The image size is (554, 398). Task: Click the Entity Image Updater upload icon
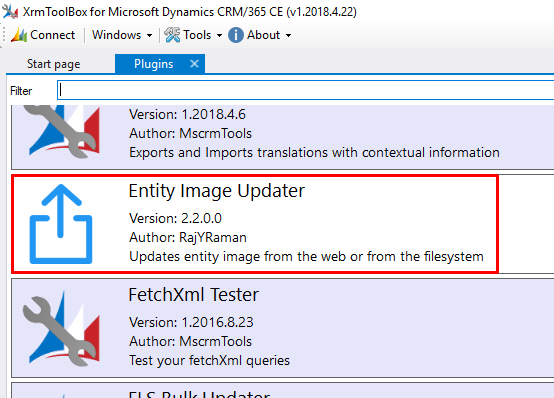click(61, 224)
